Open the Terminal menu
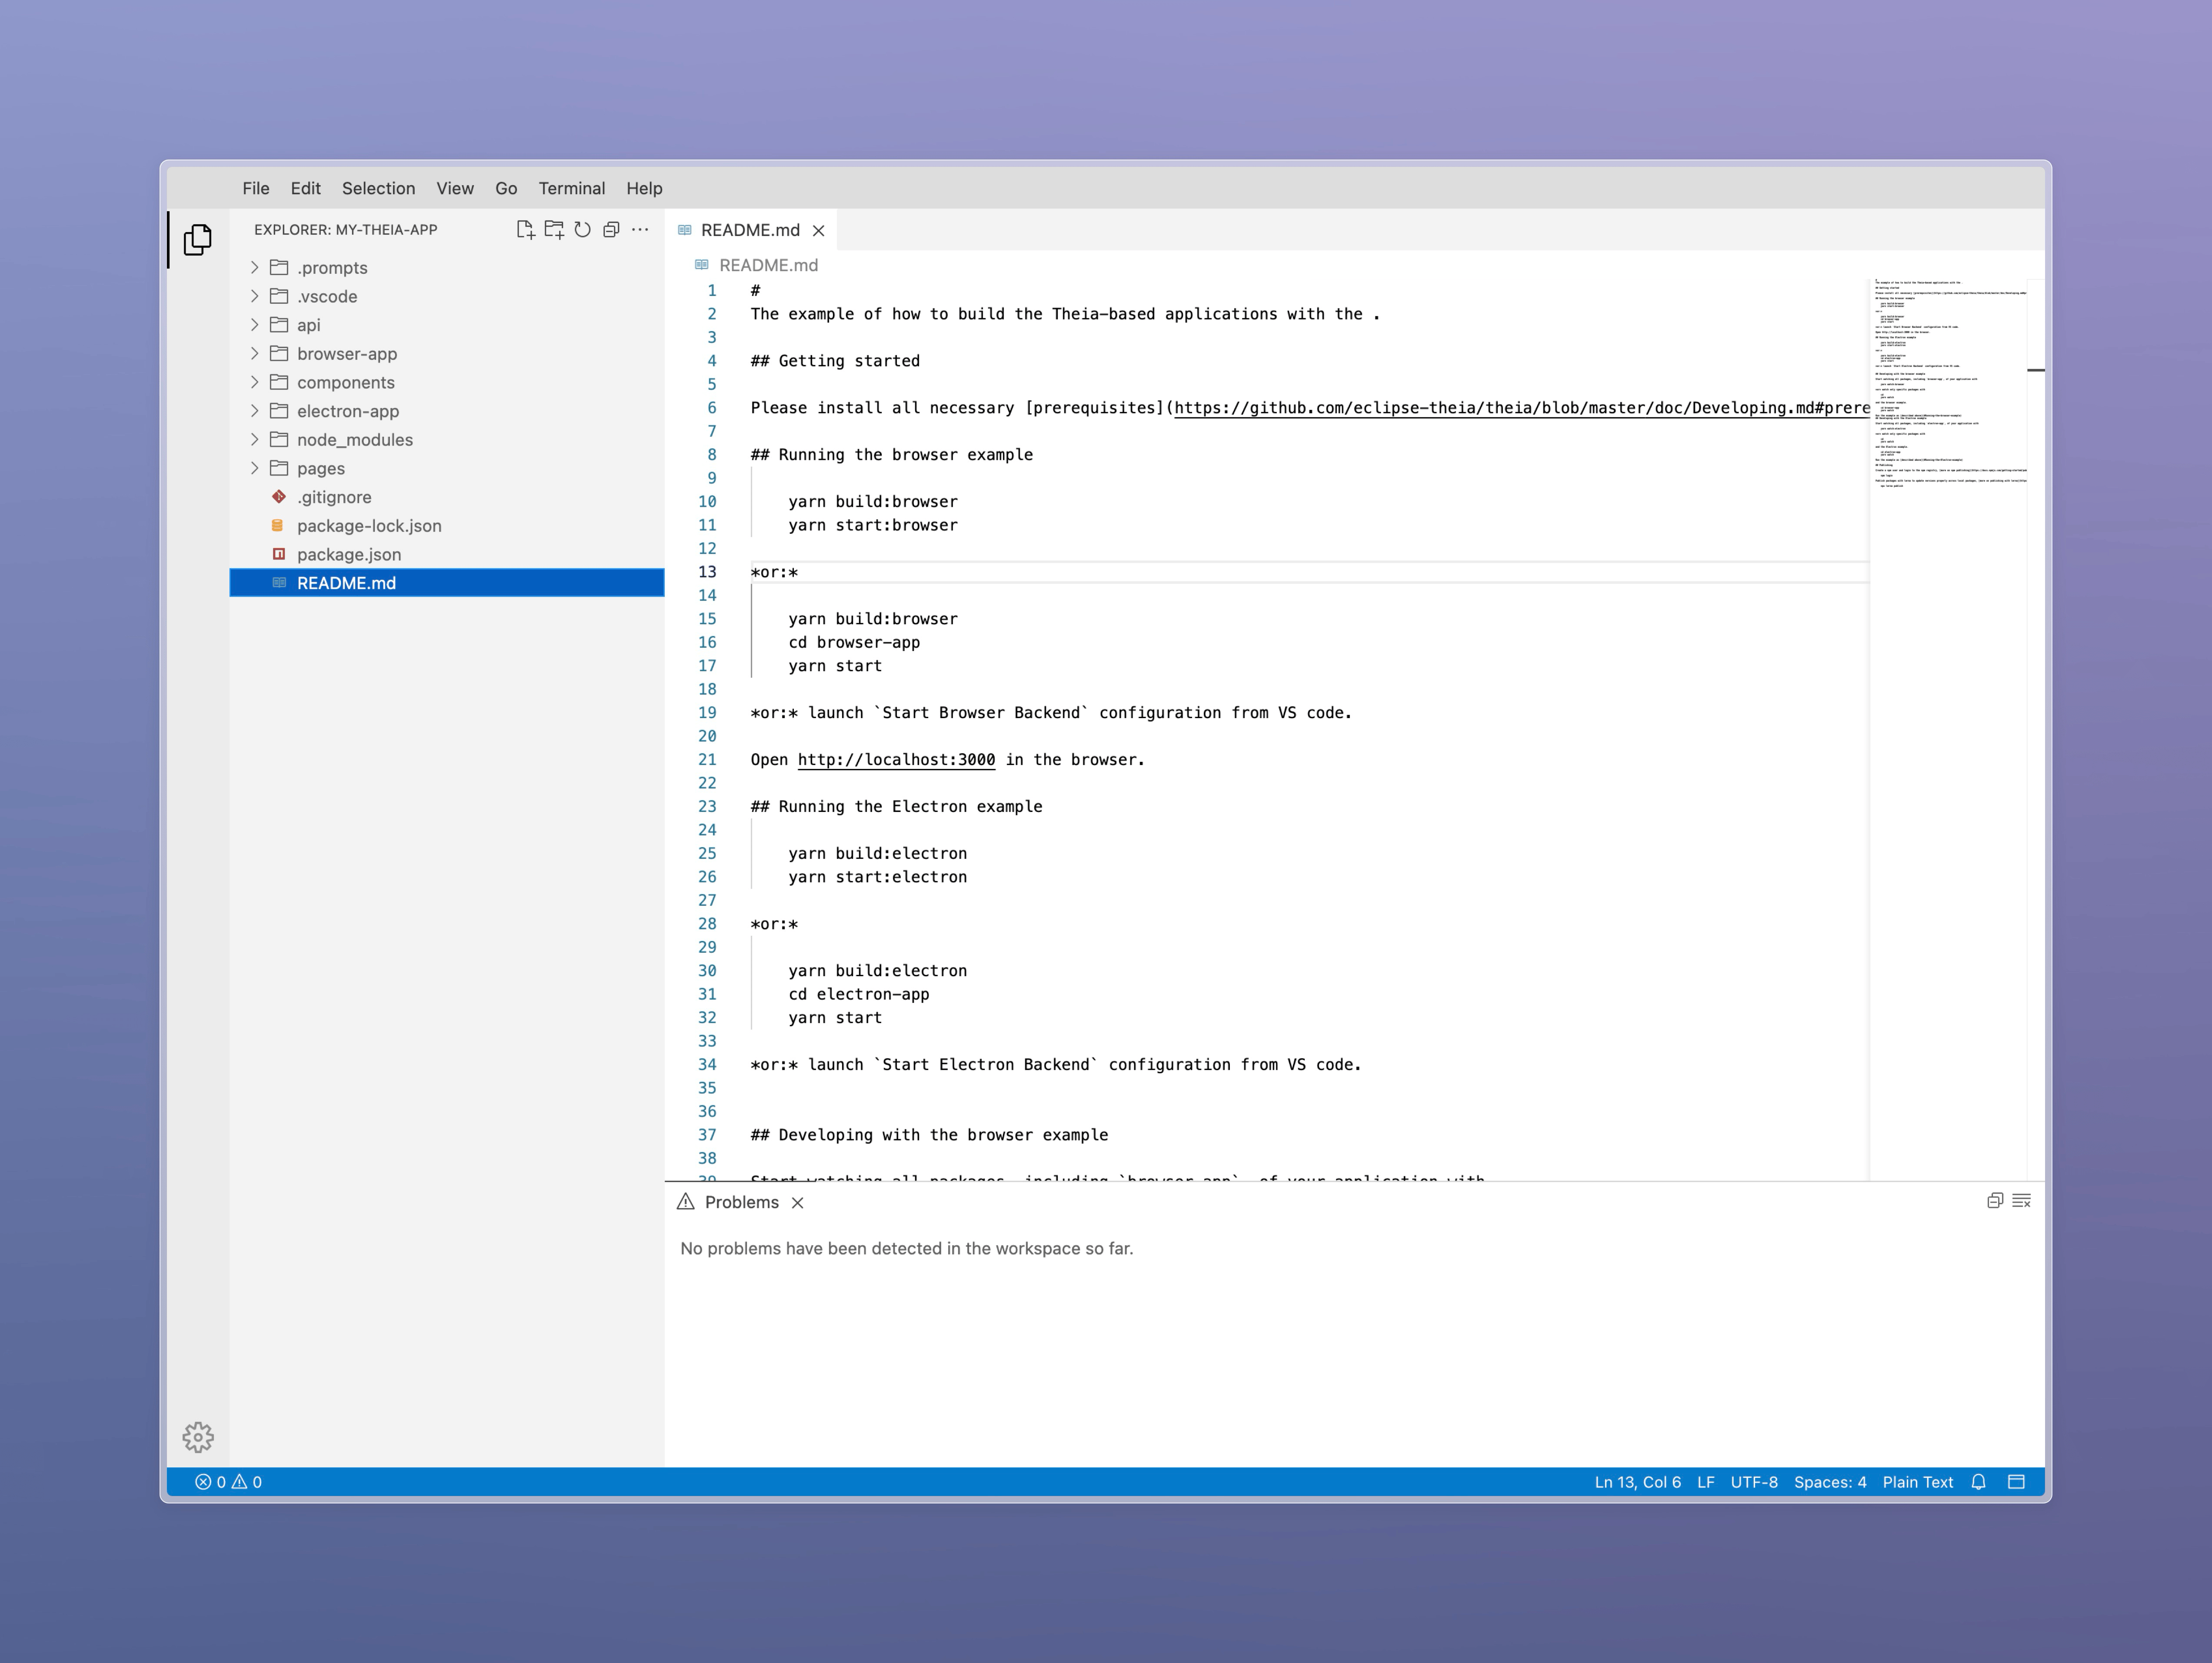The height and width of the screenshot is (1663, 2212). point(572,188)
